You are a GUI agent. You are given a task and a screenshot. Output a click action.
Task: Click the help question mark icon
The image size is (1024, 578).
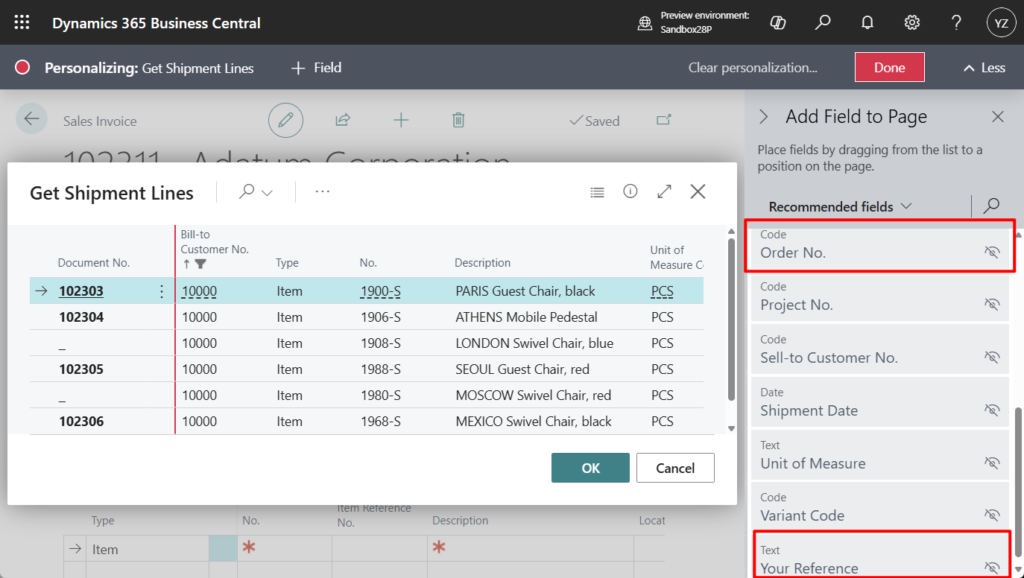click(x=956, y=22)
